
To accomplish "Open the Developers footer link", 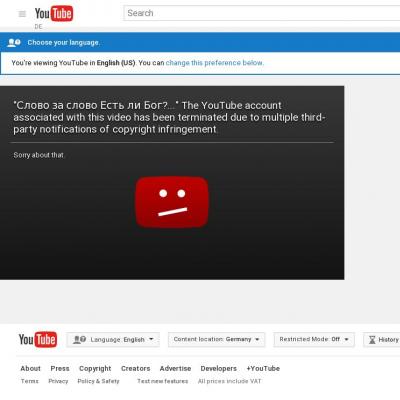I will click(219, 369).
